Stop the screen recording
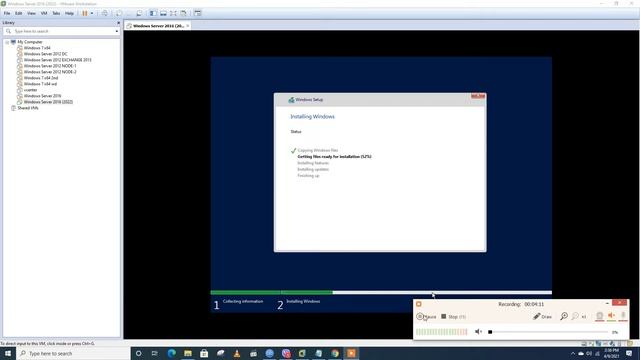The height and width of the screenshot is (360, 640). click(453, 316)
